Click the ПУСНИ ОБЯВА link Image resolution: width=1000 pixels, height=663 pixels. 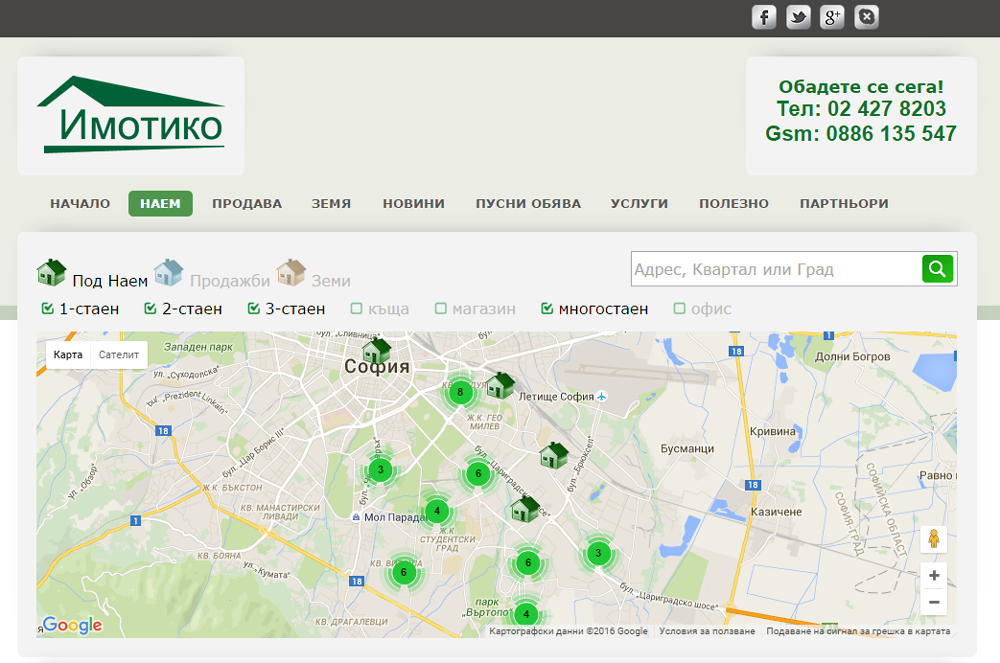pyautogui.click(x=528, y=204)
